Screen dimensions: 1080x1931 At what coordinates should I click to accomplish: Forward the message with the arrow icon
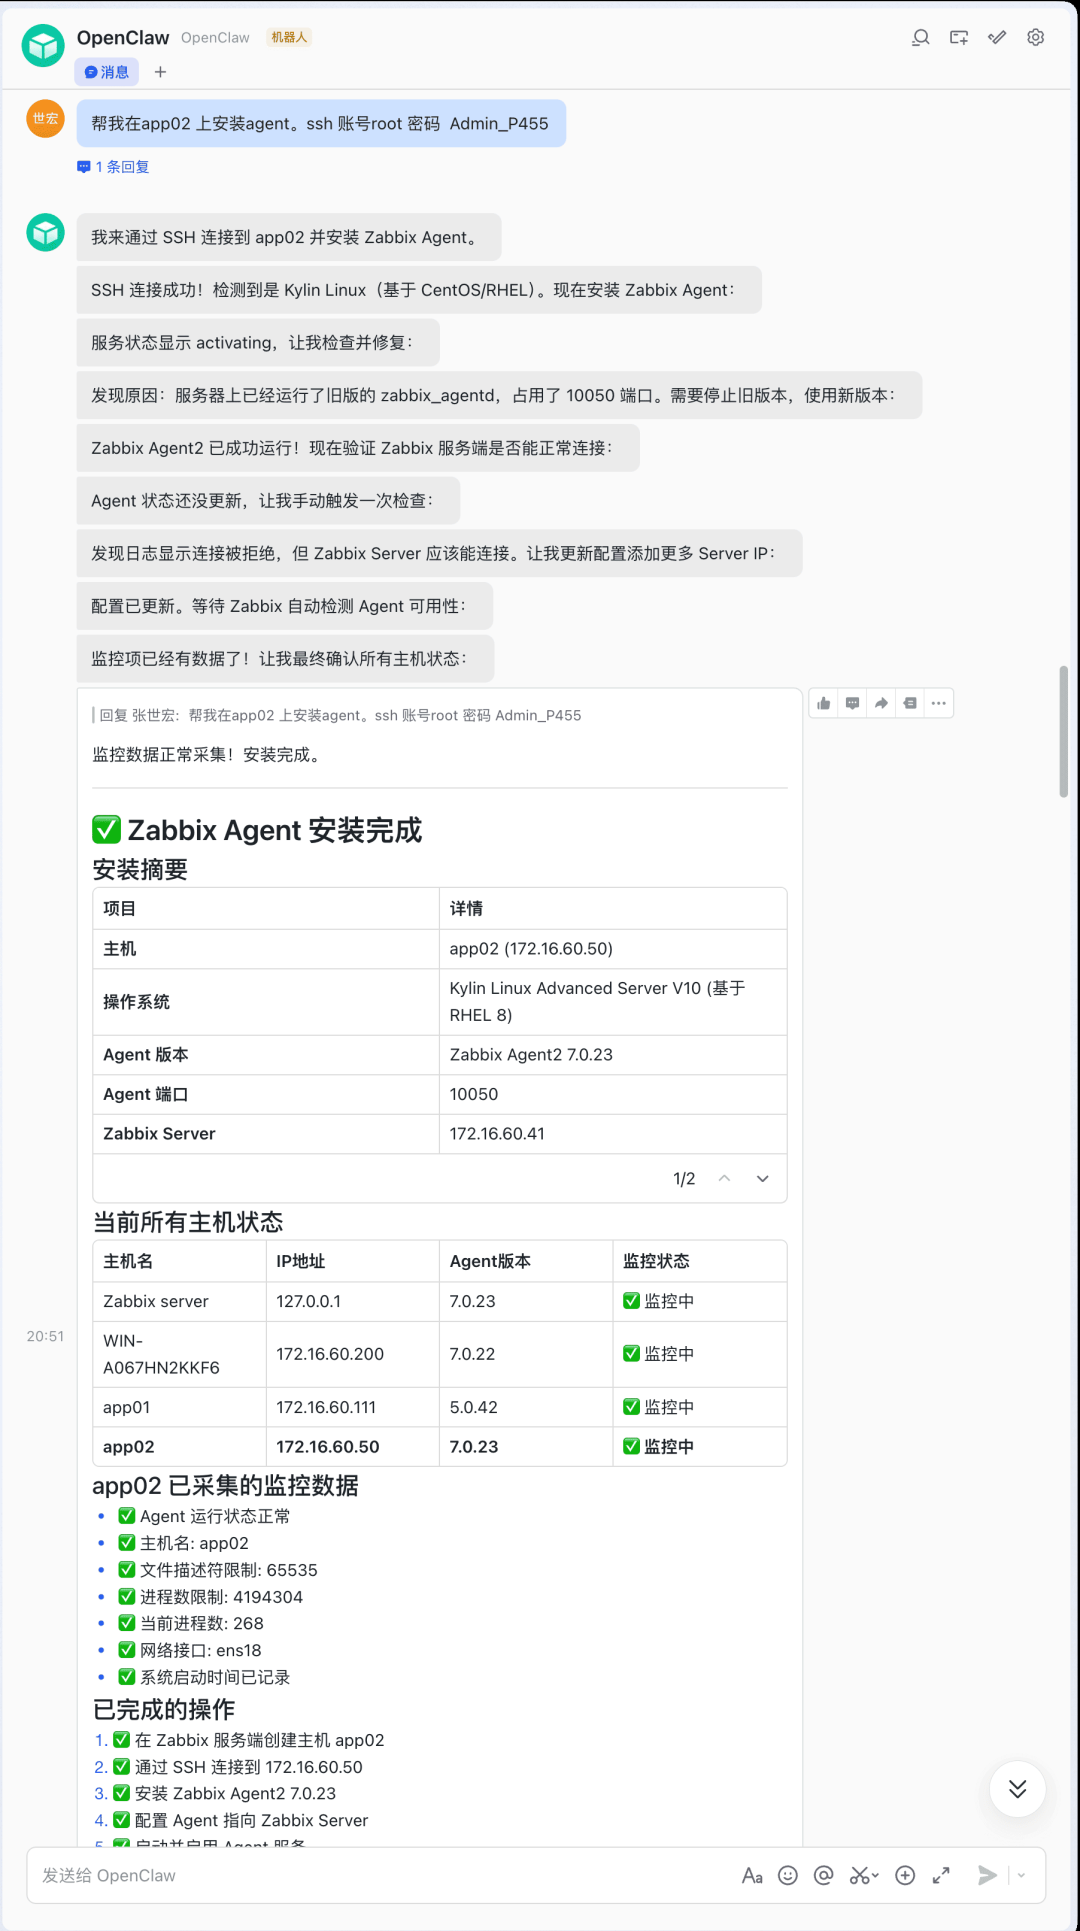[x=881, y=703]
